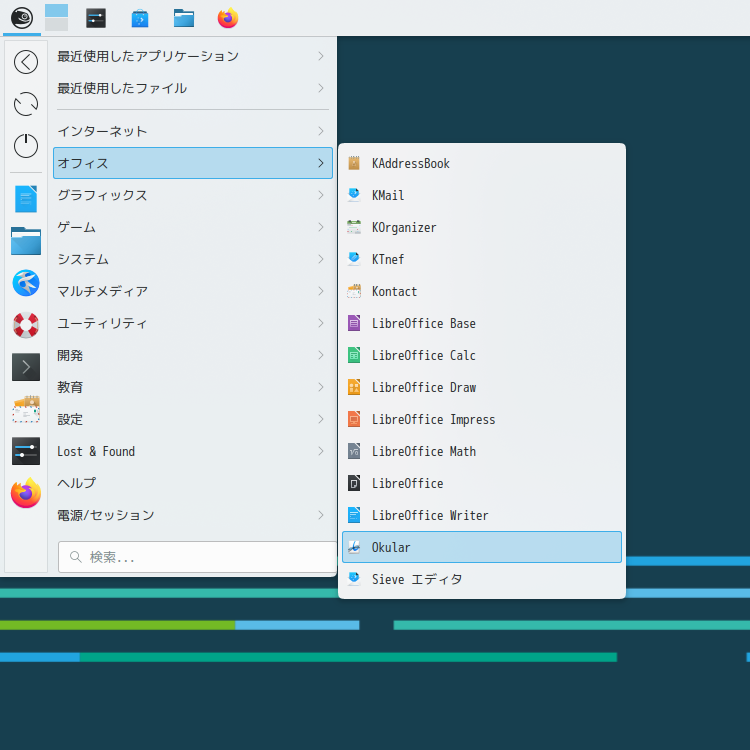Image resolution: width=750 pixels, height=750 pixels.
Task: Launch the Firefox favorite in sidebar
Action: [26, 493]
